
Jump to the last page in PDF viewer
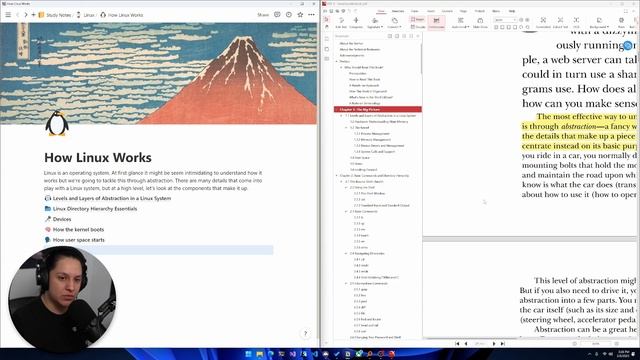click(x=502, y=344)
